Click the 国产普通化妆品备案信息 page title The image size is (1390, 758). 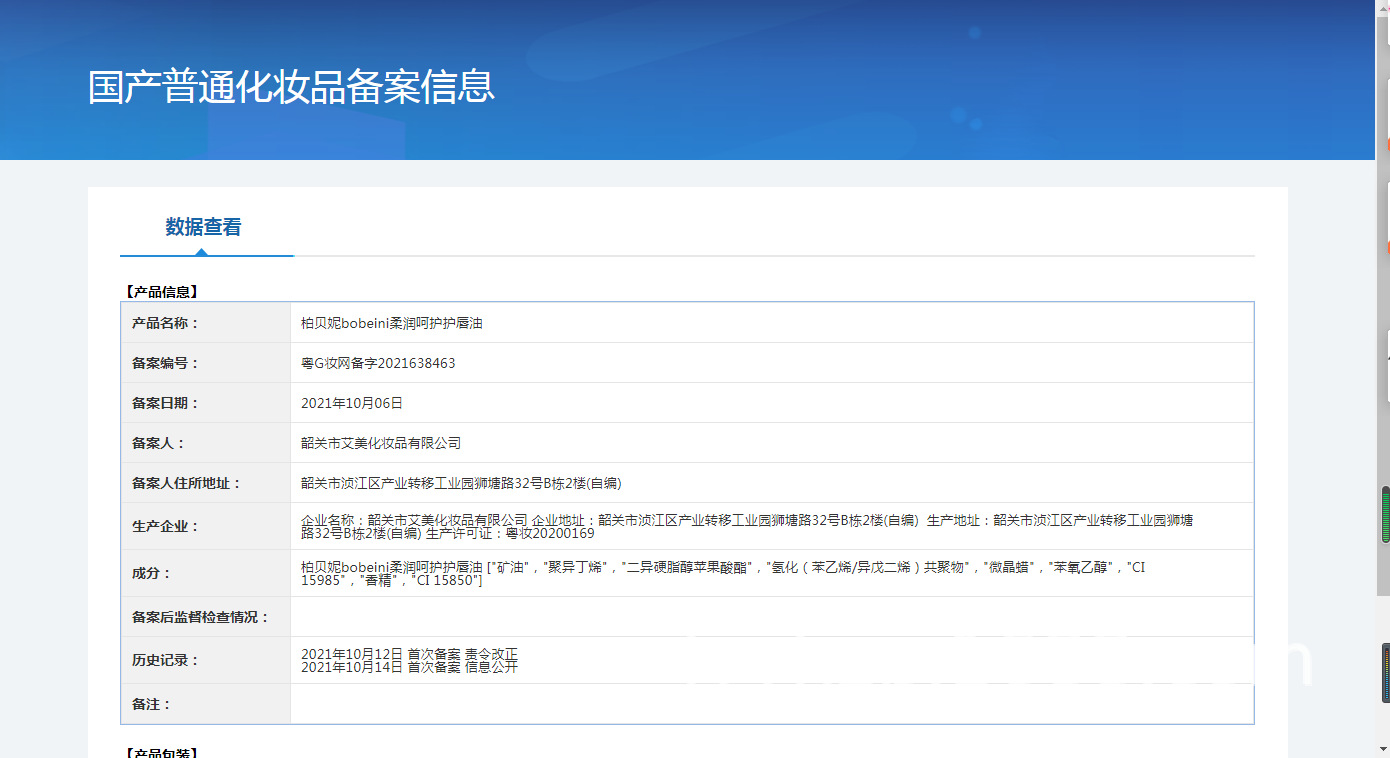click(291, 87)
